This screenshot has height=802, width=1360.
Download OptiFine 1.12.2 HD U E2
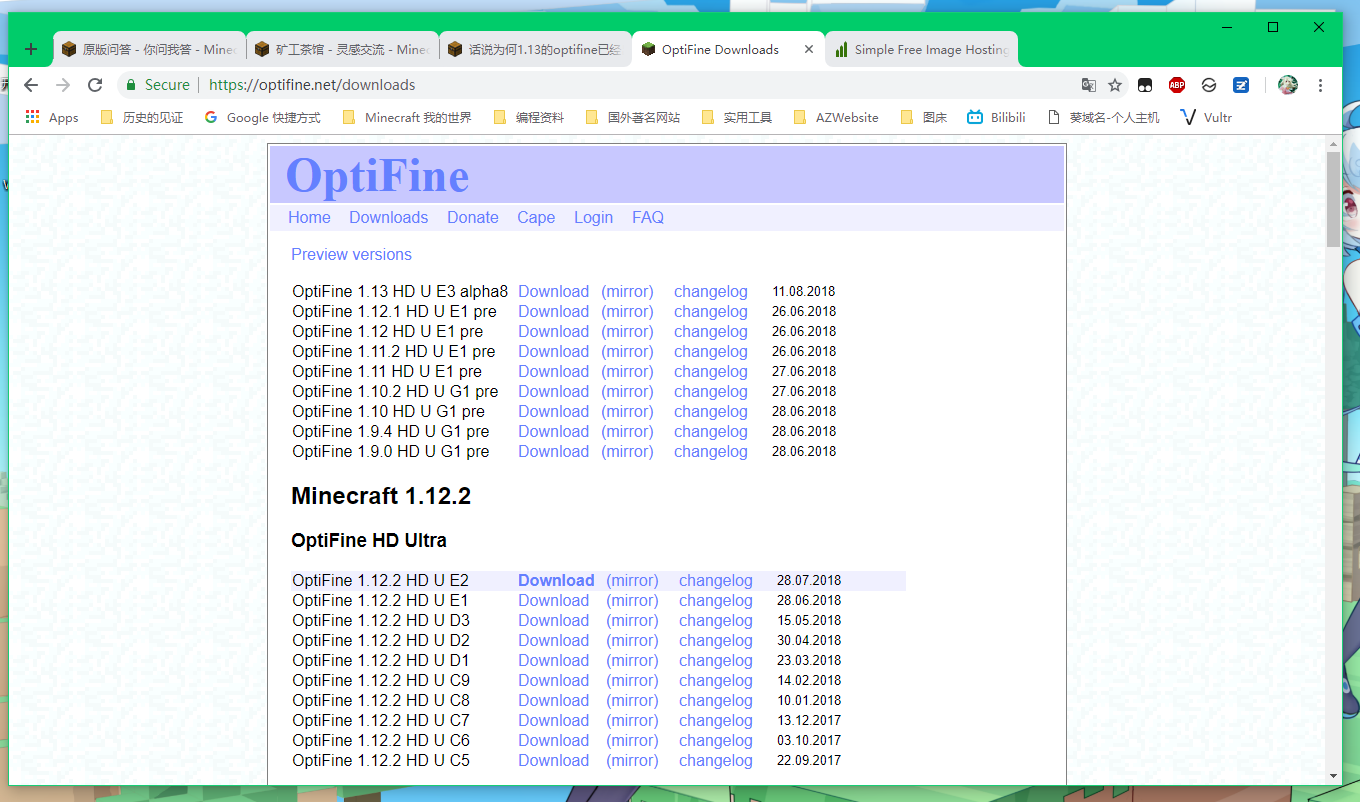[556, 581]
